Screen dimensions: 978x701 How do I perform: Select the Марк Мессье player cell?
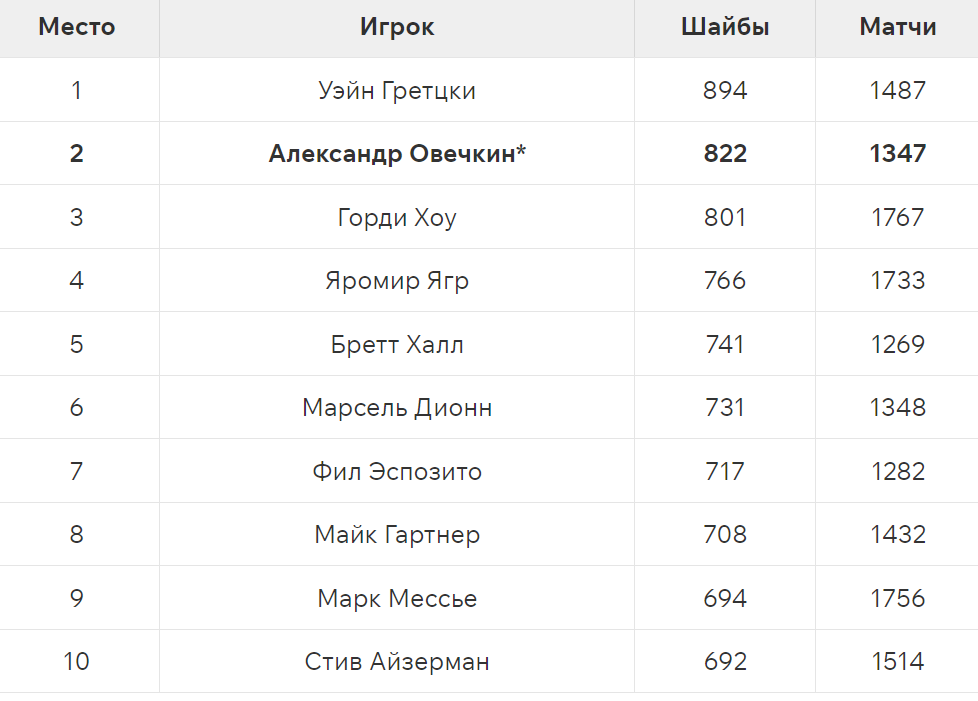click(x=397, y=598)
